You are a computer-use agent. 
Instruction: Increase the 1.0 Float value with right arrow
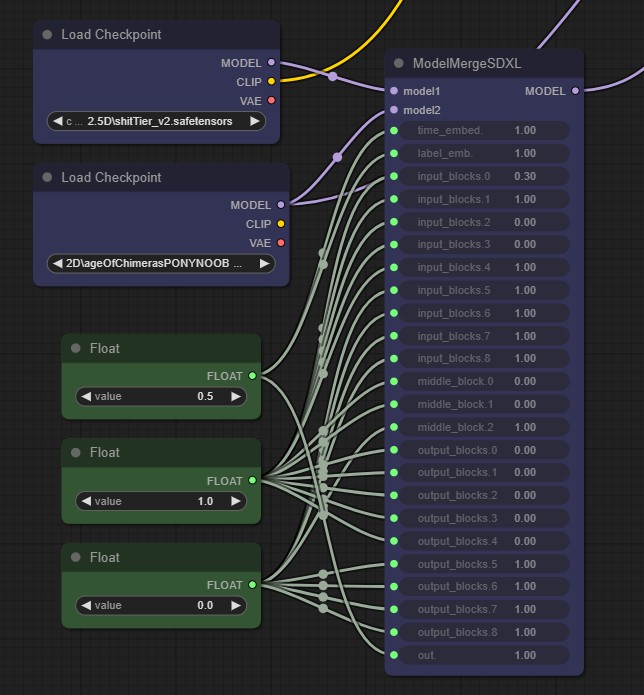click(x=236, y=501)
